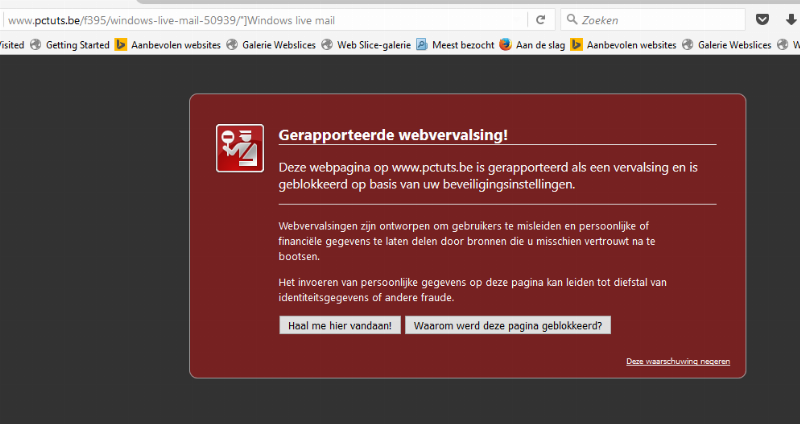This screenshot has width=800, height=424.
Task: Click the reload page icon
Action: 540,20
